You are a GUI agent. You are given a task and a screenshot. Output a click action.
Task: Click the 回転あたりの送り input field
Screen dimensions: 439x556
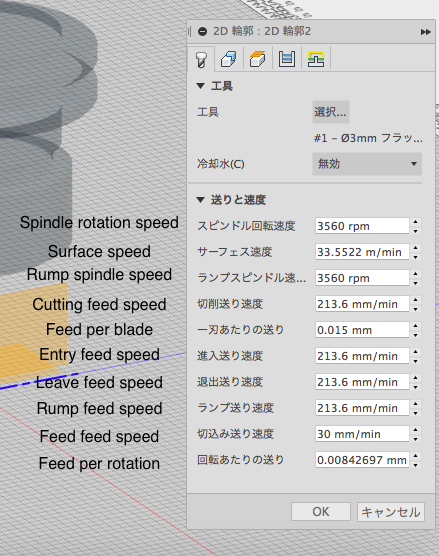point(362,460)
